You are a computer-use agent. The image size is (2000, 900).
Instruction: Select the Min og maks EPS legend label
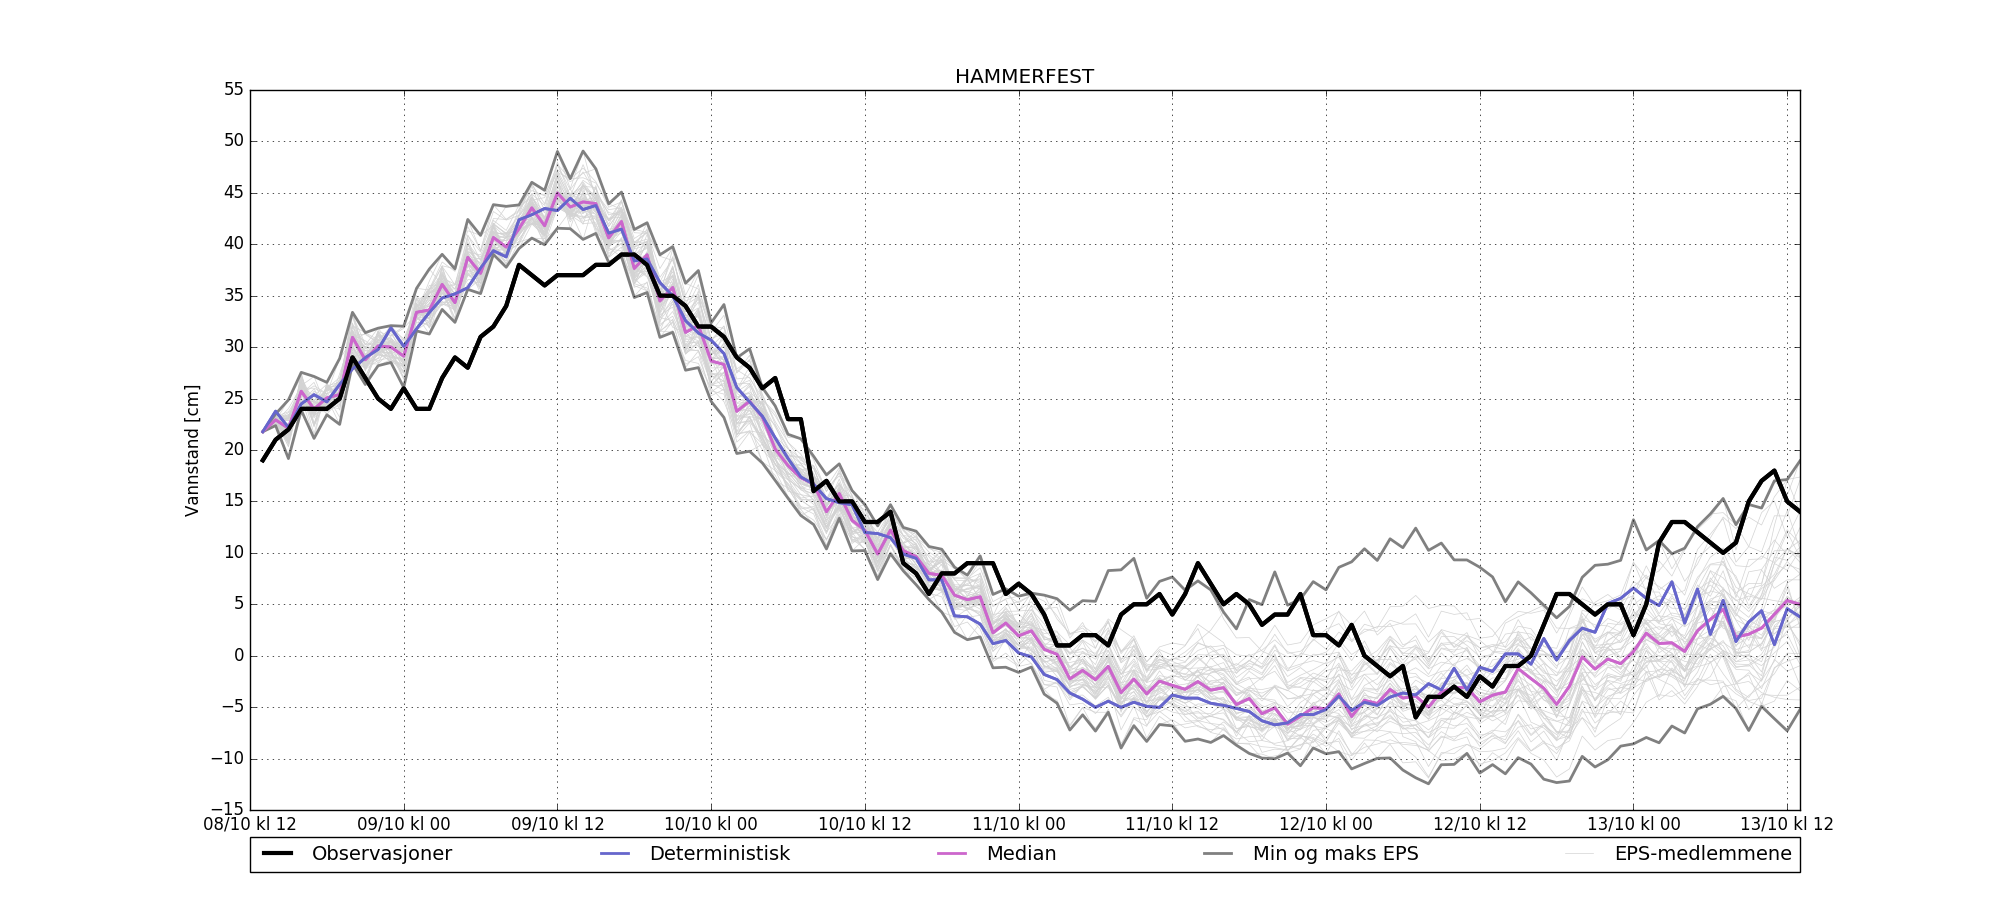pyautogui.click(x=1335, y=854)
